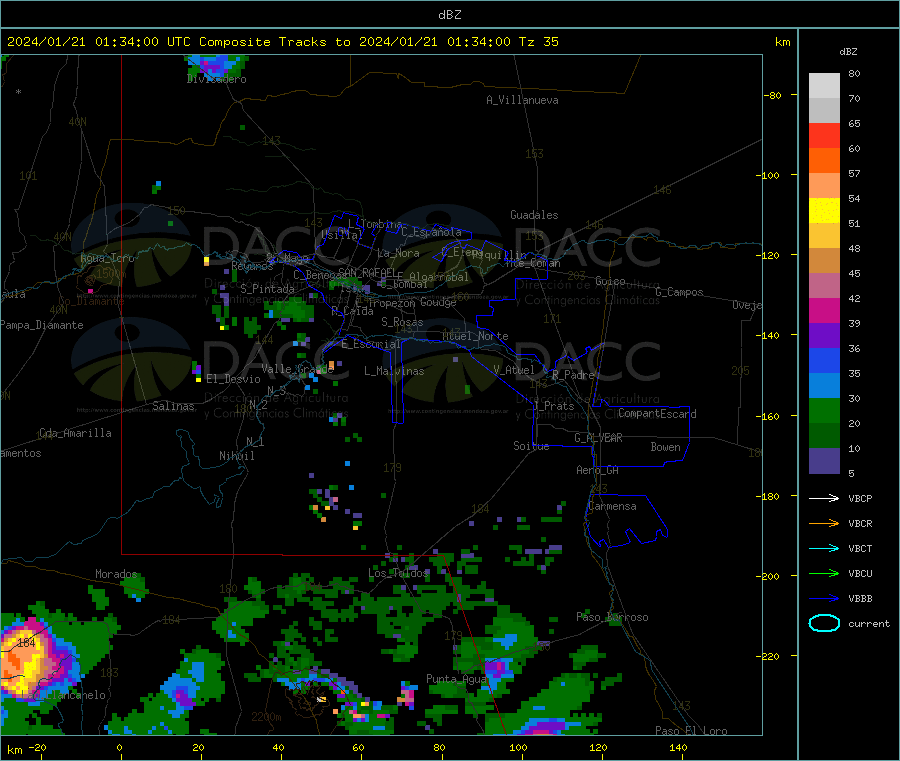The height and width of the screenshot is (761, 900).
Task: Click the 'Tz 35' threshold text
Action: click(x=538, y=42)
